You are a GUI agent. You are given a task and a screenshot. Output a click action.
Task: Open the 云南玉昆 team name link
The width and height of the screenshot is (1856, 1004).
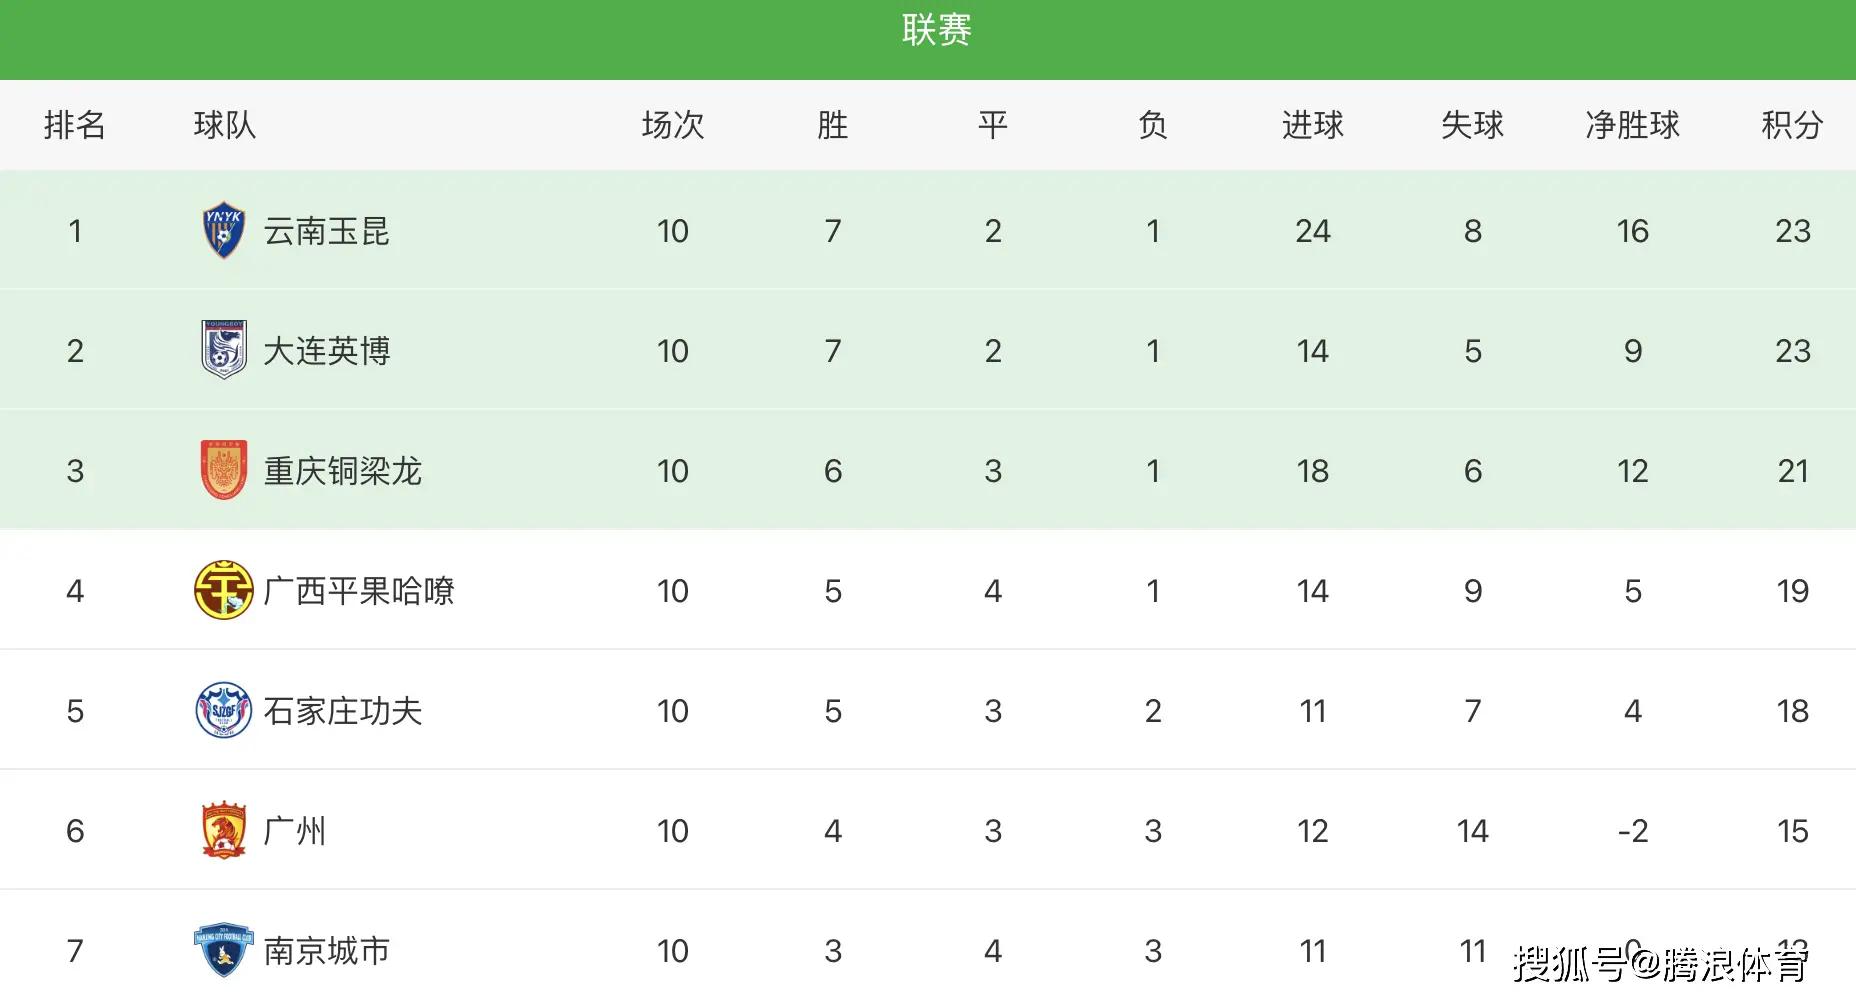pyautogui.click(x=326, y=231)
